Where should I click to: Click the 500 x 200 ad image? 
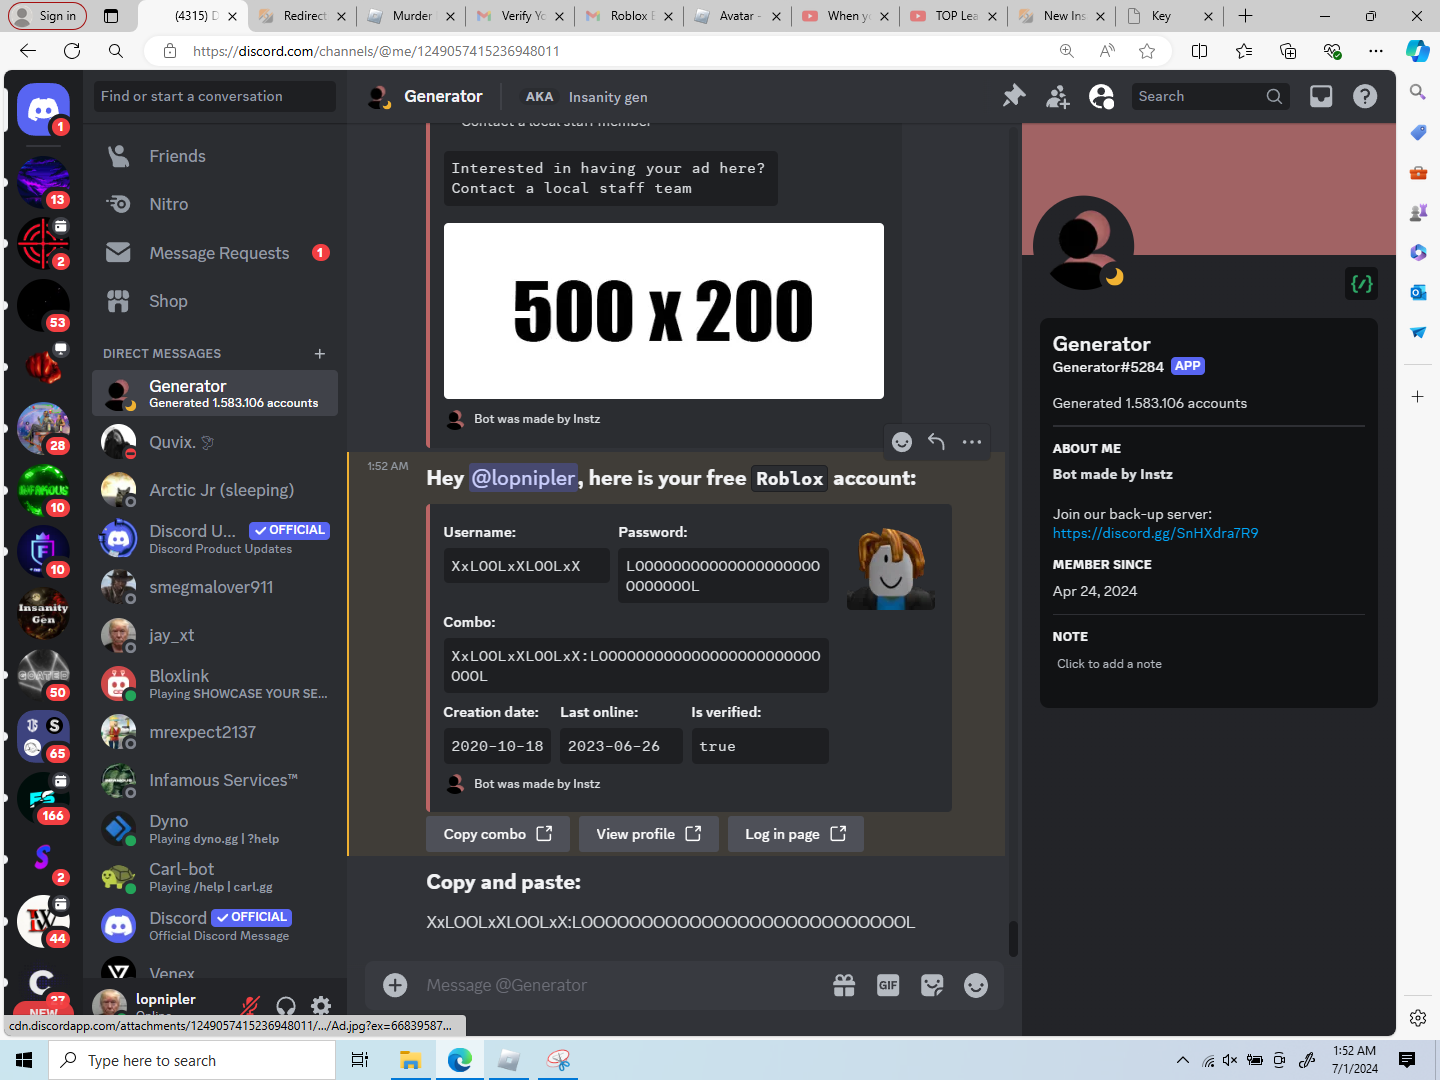click(664, 311)
